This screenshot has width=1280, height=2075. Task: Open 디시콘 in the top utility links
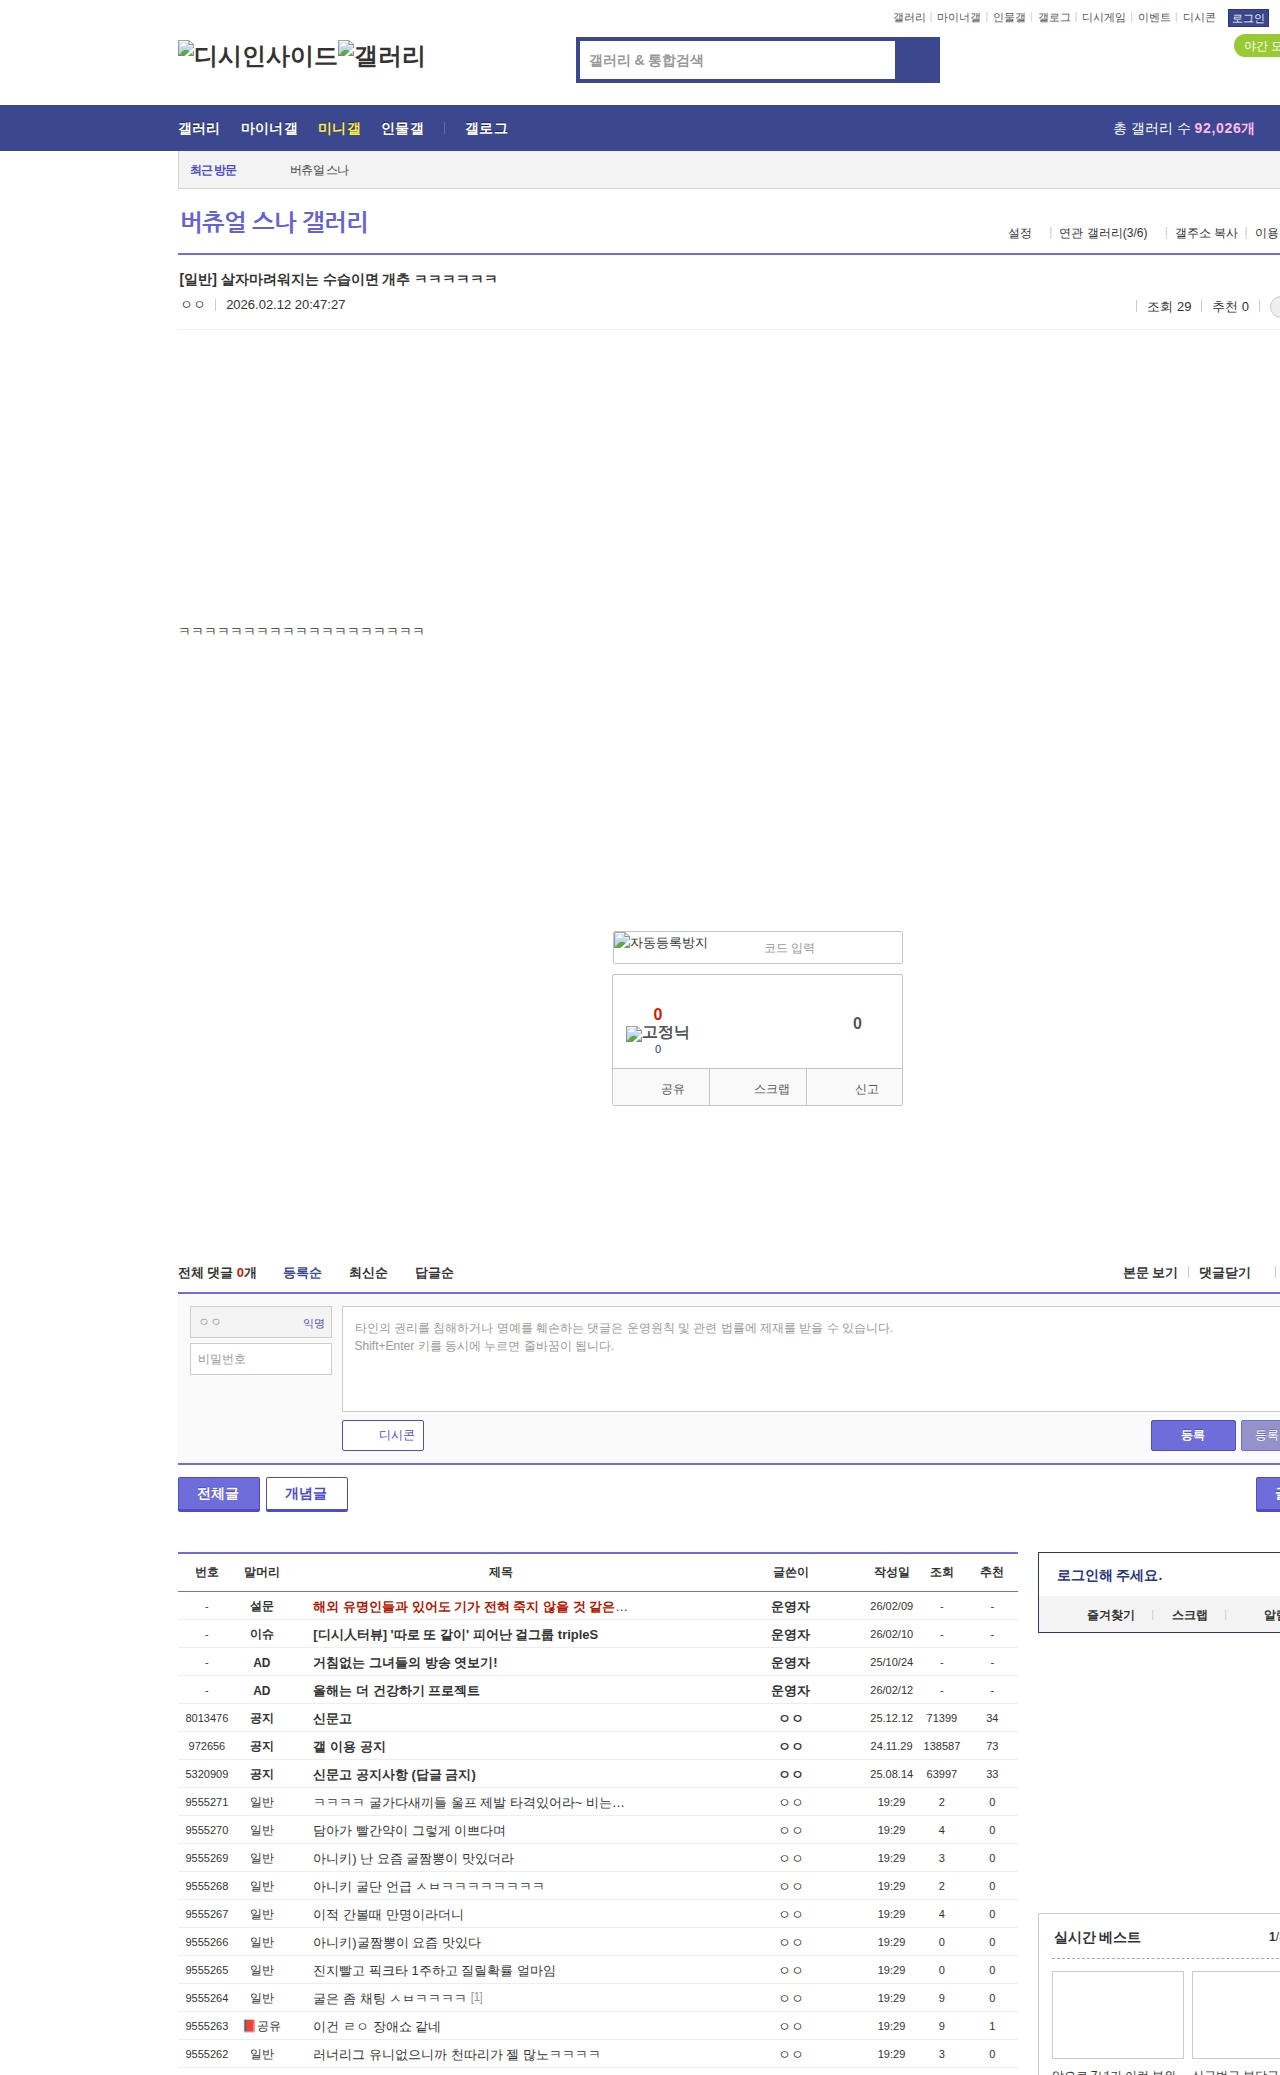(x=1199, y=18)
